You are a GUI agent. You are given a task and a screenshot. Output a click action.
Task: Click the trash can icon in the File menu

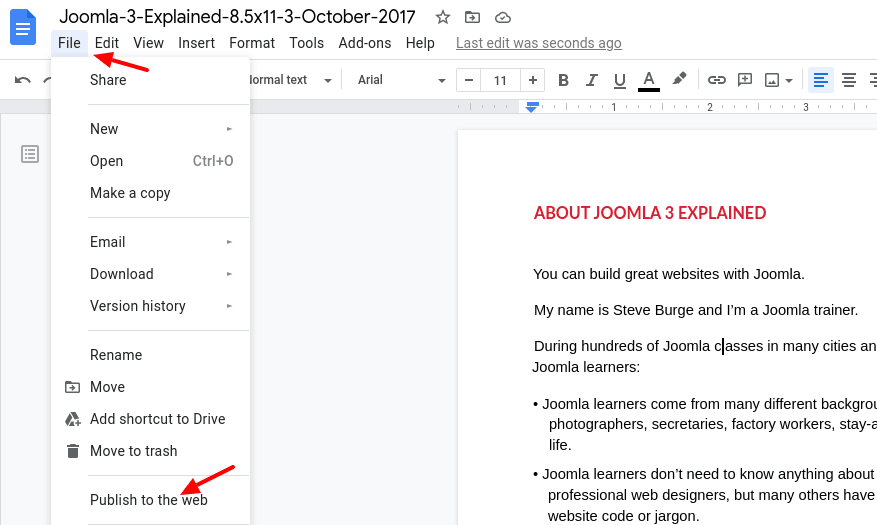click(x=73, y=451)
